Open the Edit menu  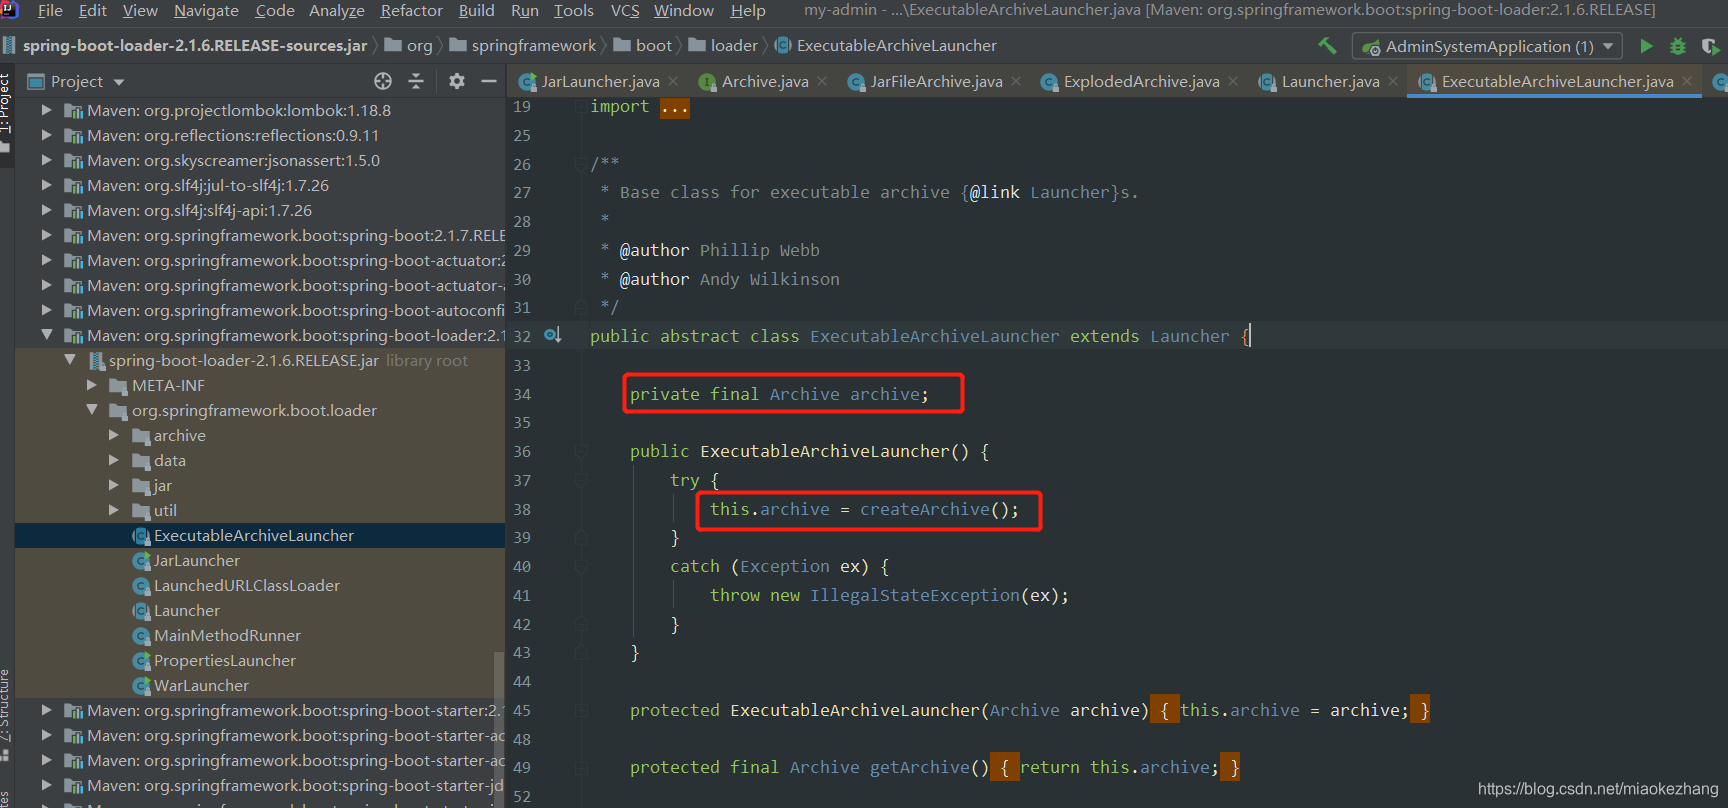(x=93, y=10)
